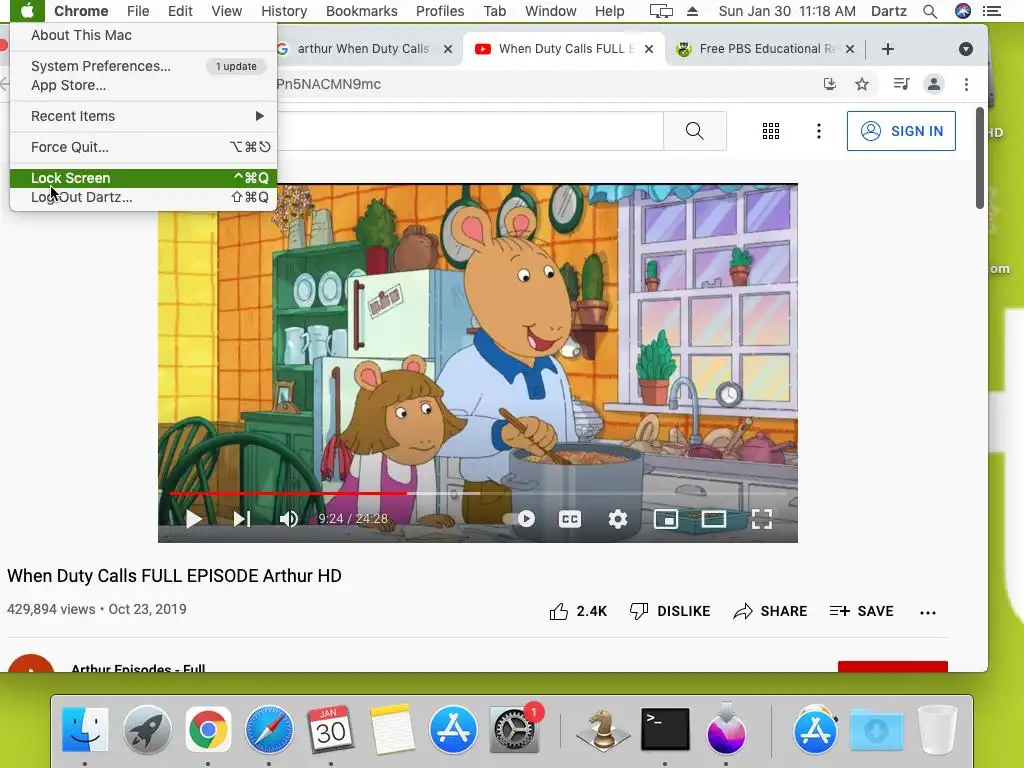Open more actions ellipsis below video

[x=927, y=613]
